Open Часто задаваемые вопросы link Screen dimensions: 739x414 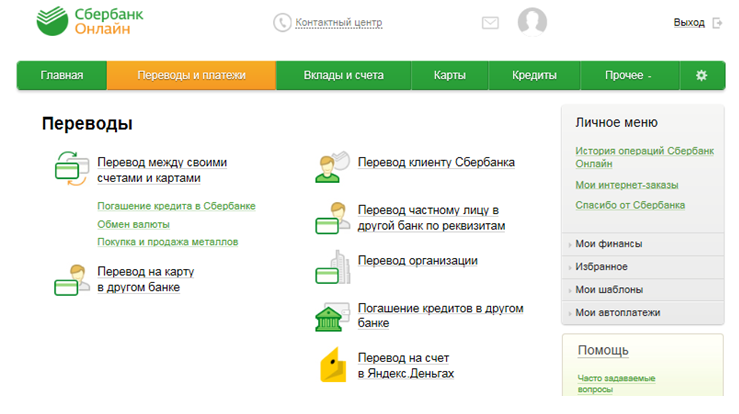pos(616,384)
